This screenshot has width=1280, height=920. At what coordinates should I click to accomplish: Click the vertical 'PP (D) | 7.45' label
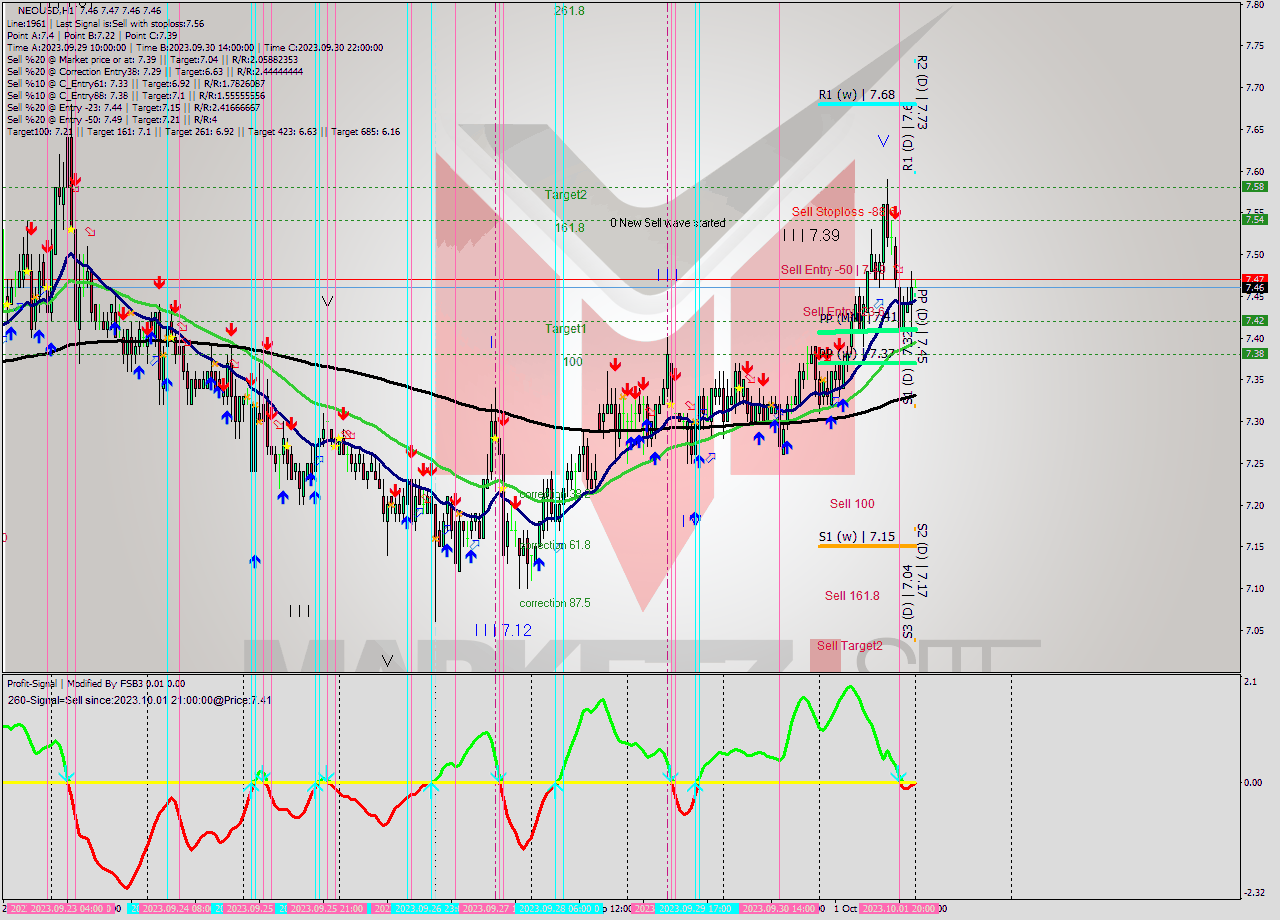click(922, 327)
